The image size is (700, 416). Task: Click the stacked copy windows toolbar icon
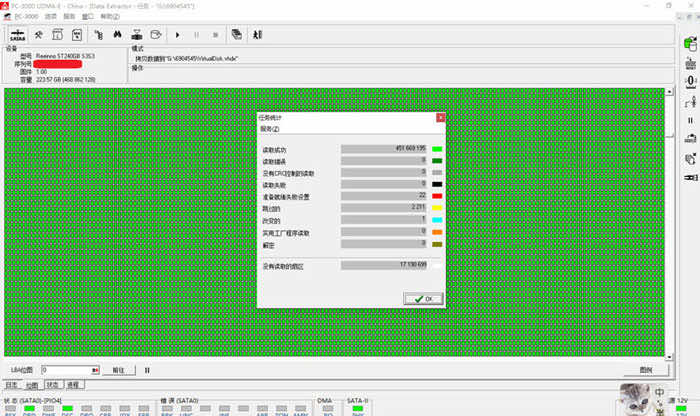[x=236, y=34]
